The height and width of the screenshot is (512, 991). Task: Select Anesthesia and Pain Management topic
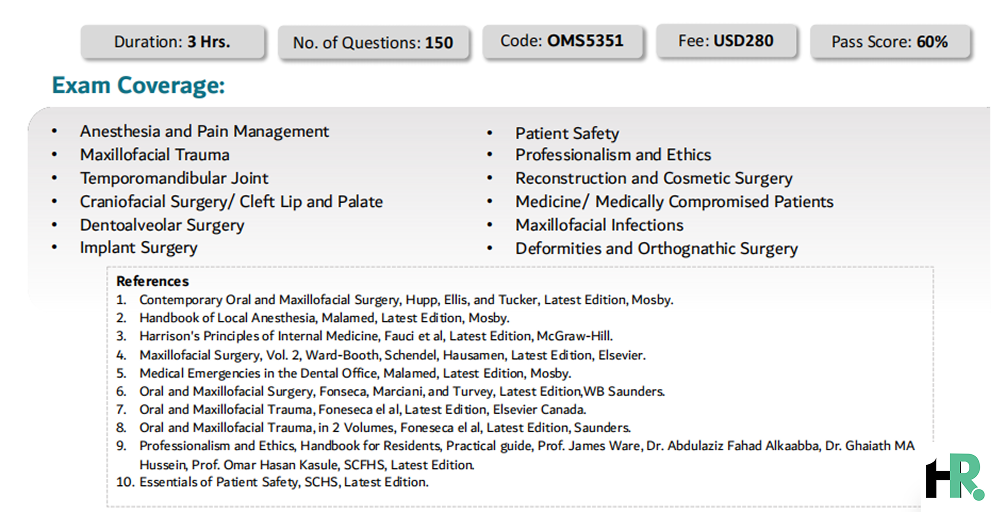(204, 131)
